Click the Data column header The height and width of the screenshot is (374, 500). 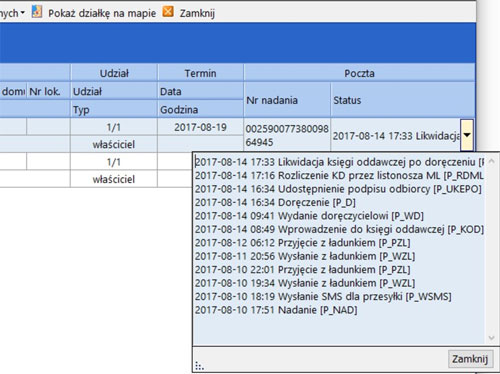coord(200,91)
